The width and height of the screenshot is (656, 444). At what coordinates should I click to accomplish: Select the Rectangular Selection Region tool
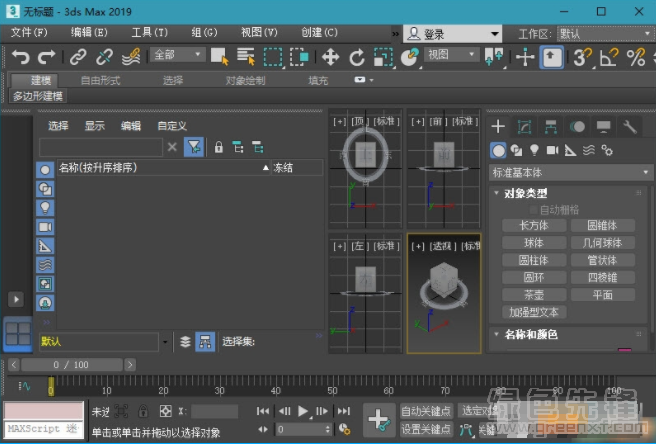(x=273, y=56)
